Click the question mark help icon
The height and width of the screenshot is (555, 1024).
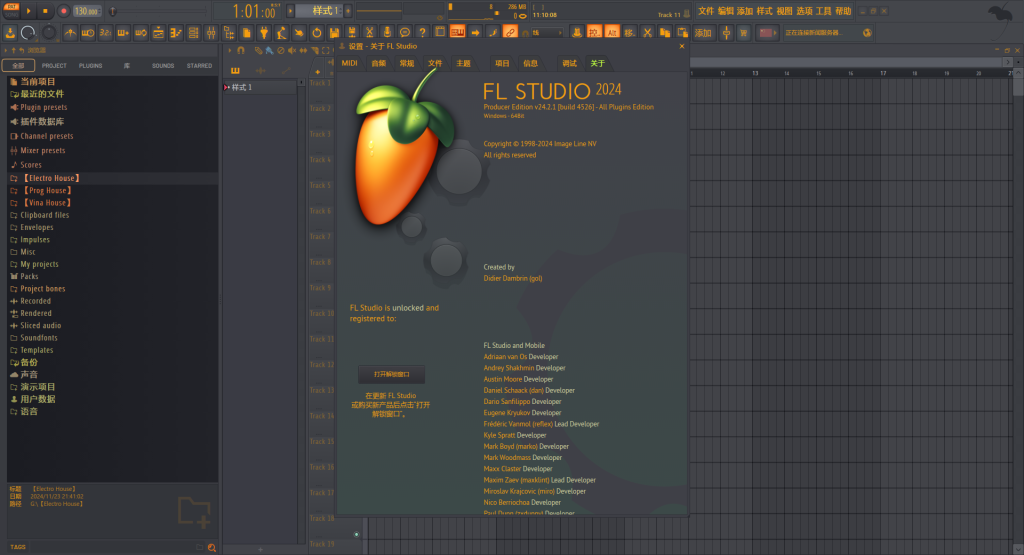(423, 33)
